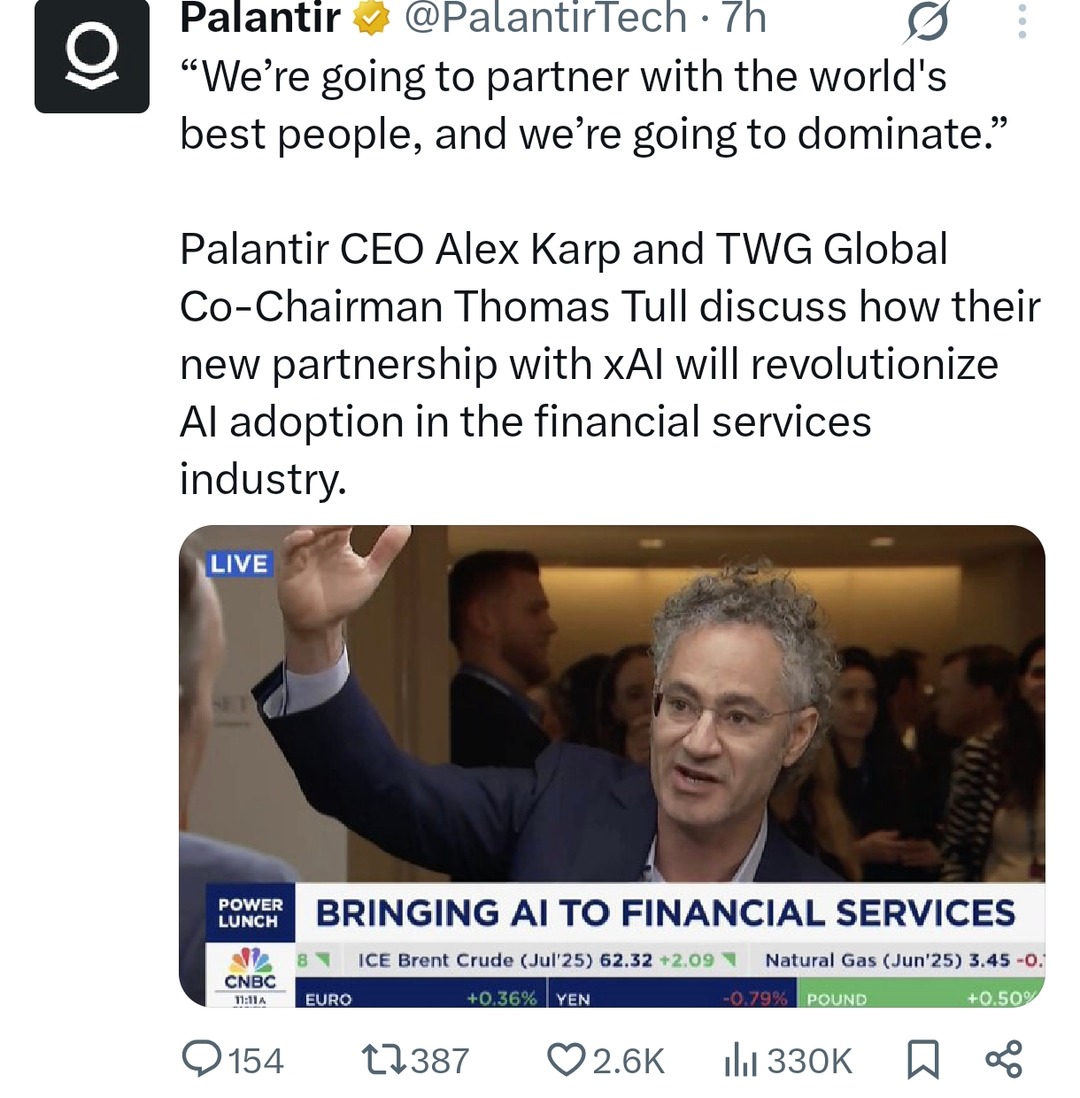Screen dimensions: 1080x1098
Task: Open the post via the 7h timestamp
Action: [744, 17]
